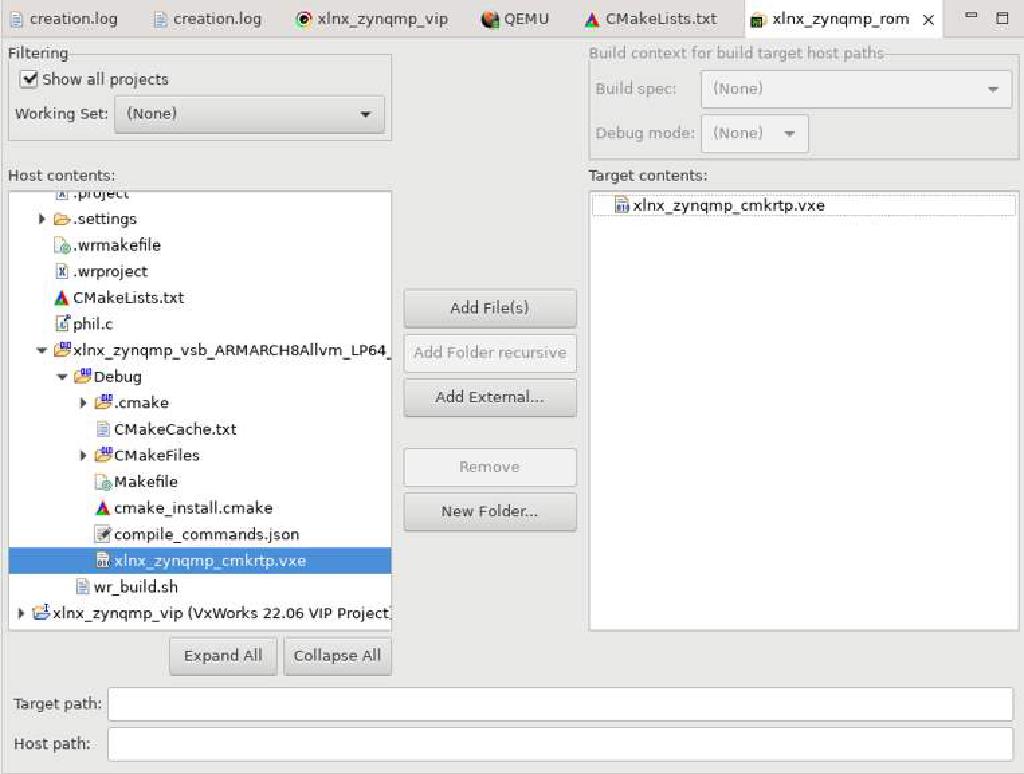Click the .wrproject Wind River project icon

click(x=60, y=271)
